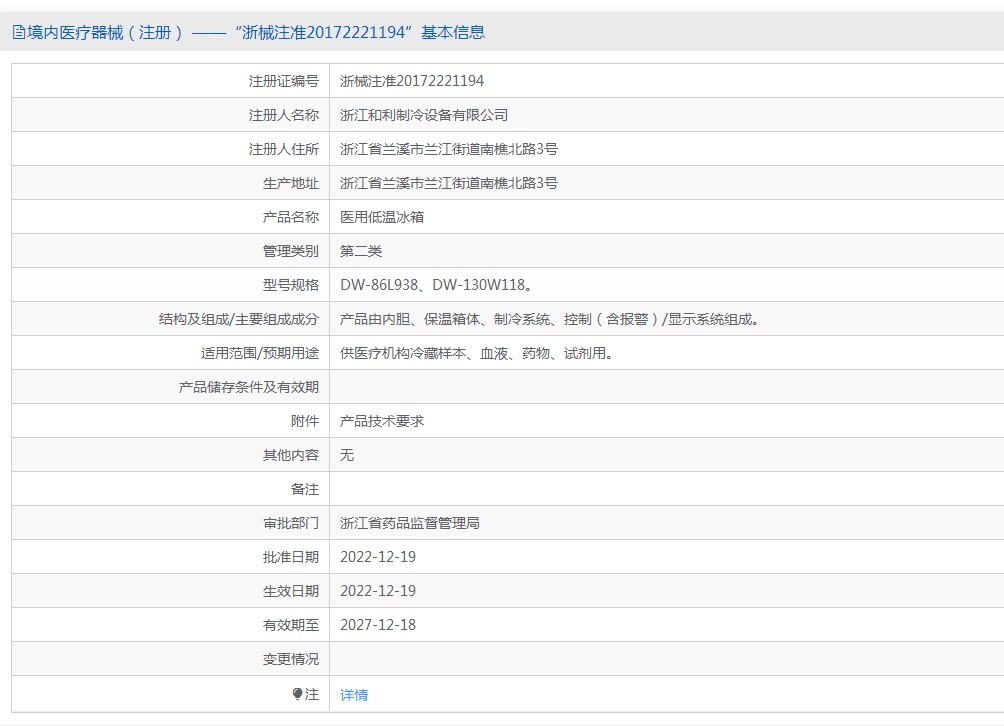Screen dimensions: 1004x726
Task: Click the 审批部门 label
Action: pyautogui.click(x=291, y=523)
